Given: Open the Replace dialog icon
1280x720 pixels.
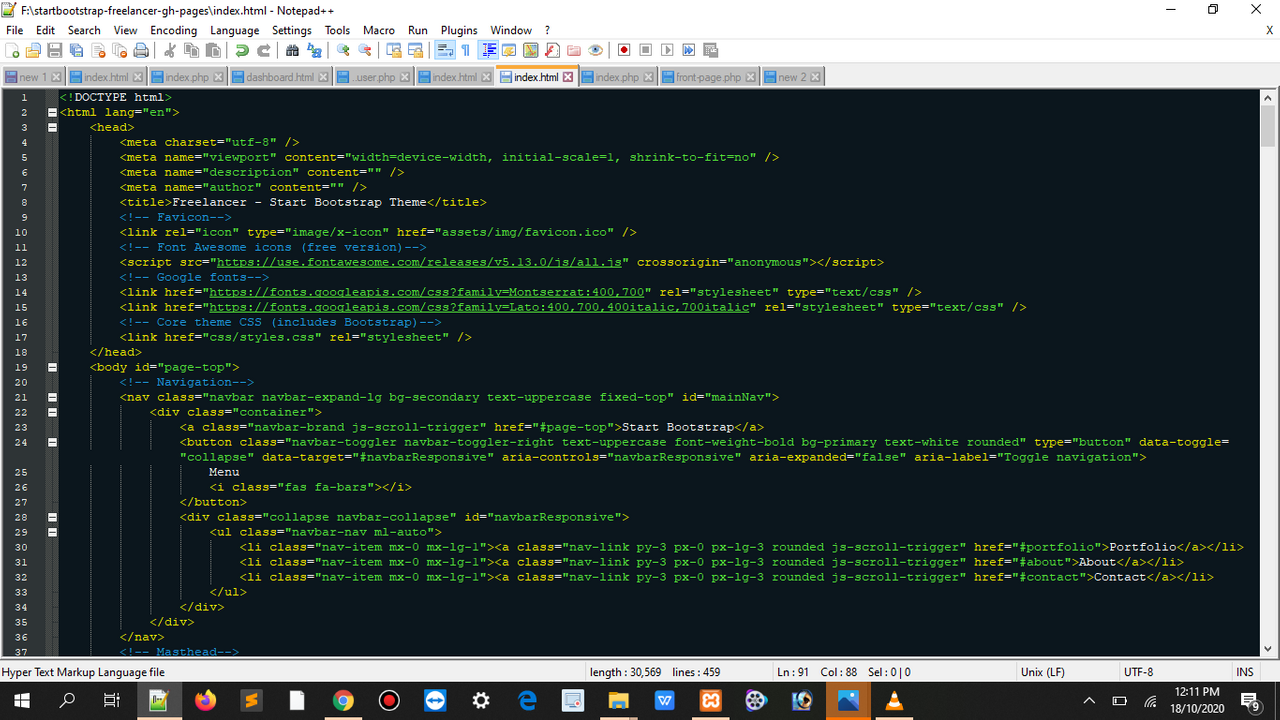Looking at the screenshot, I should (x=314, y=50).
